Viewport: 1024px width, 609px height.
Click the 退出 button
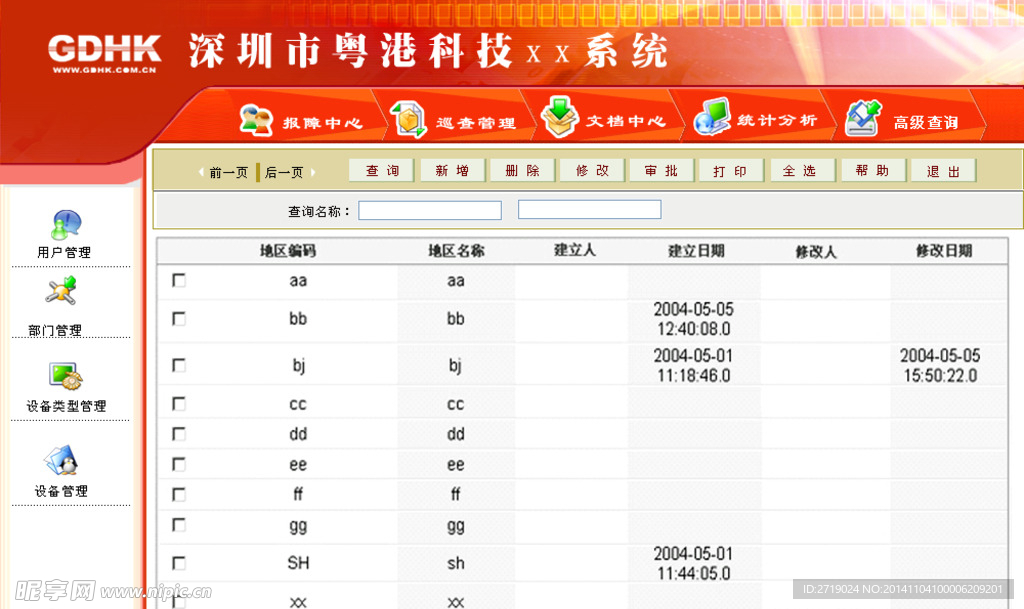tap(943, 171)
